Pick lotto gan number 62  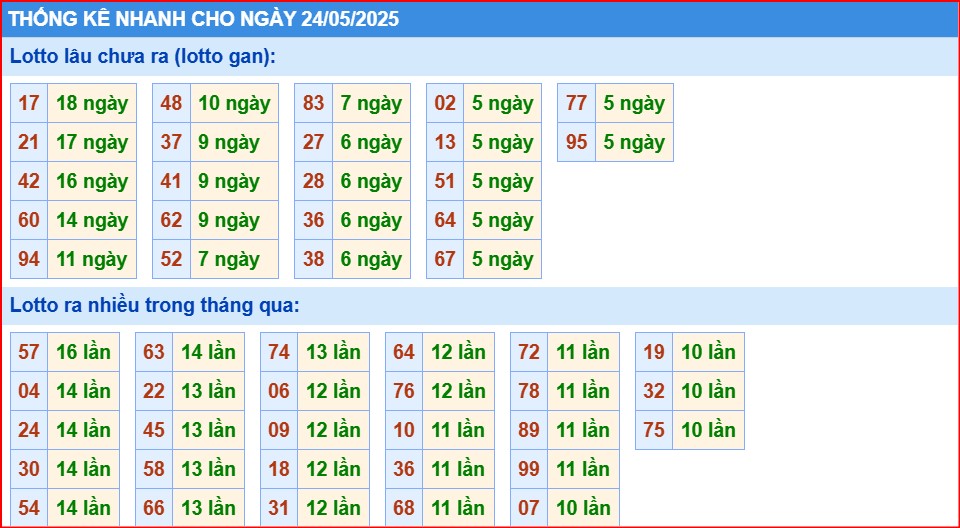coord(171,220)
